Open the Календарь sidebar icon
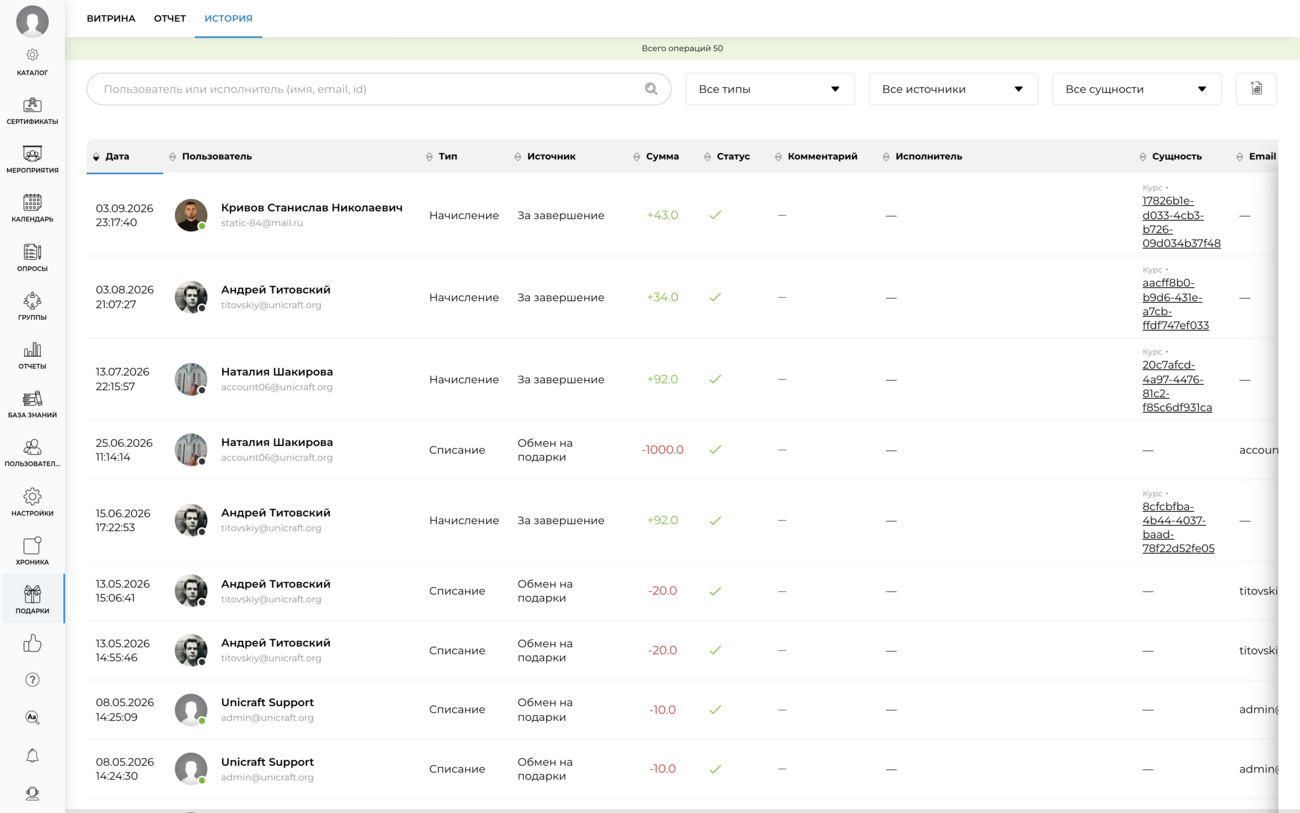 (32, 209)
